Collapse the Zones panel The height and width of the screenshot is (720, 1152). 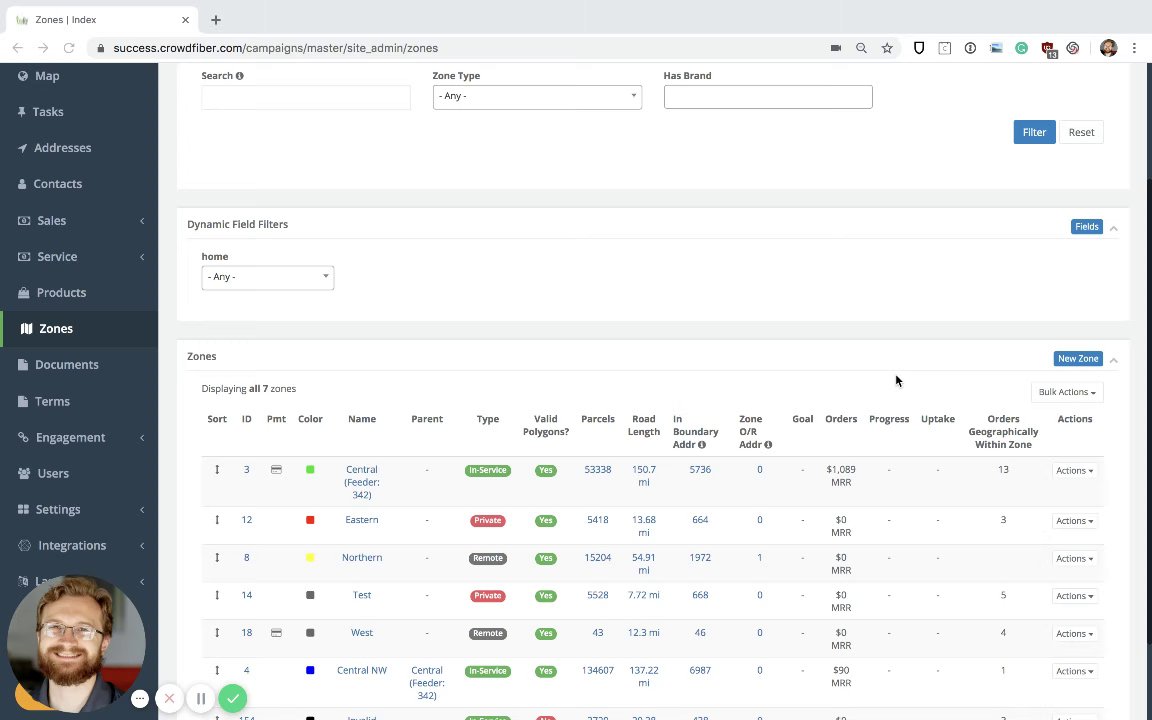click(x=1114, y=360)
